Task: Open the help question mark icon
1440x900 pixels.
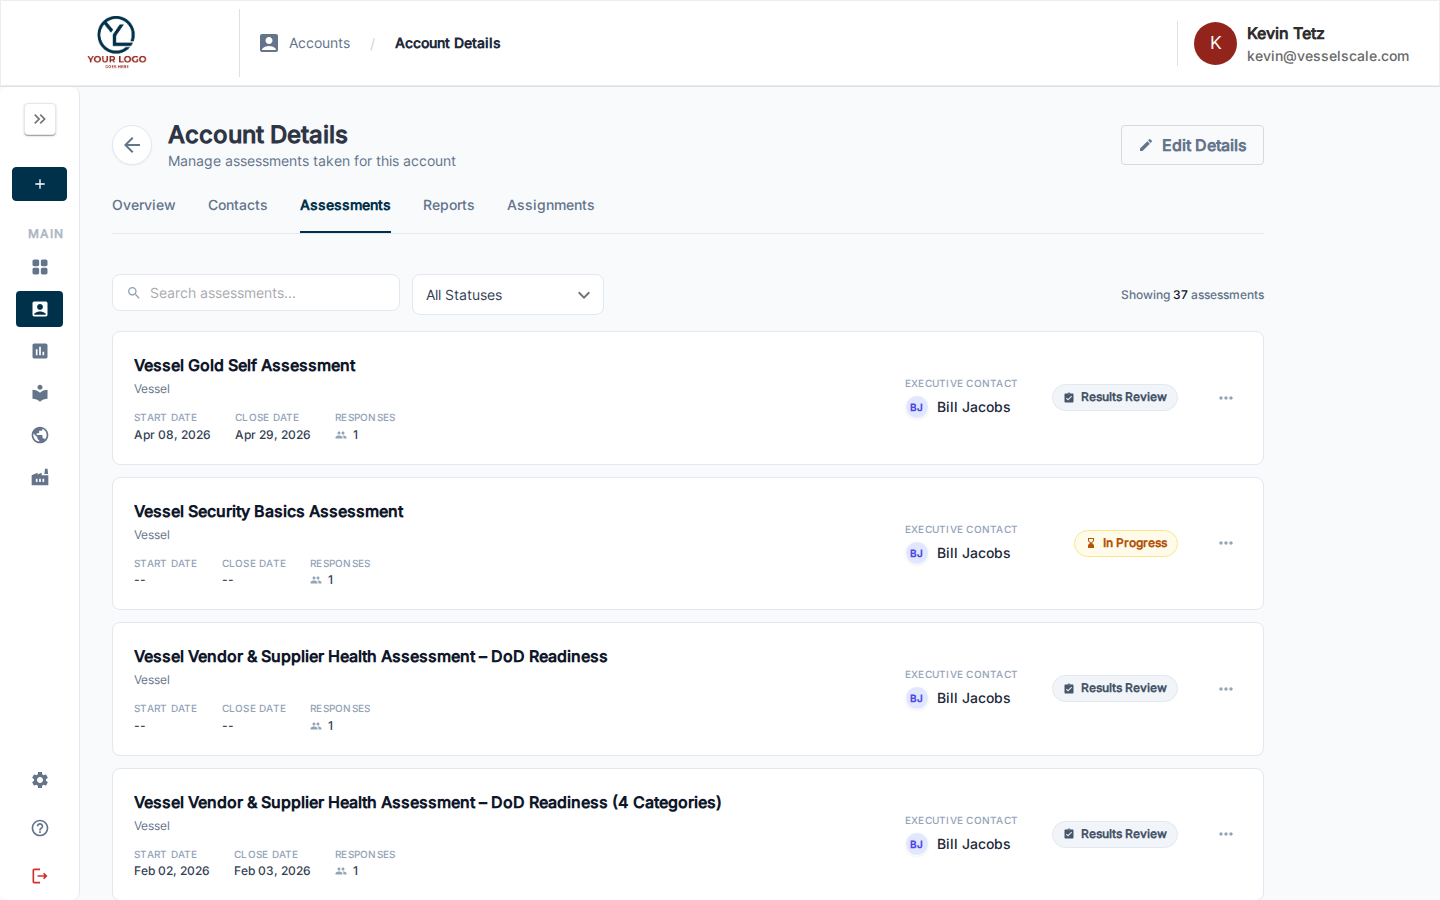Action: click(40, 828)
